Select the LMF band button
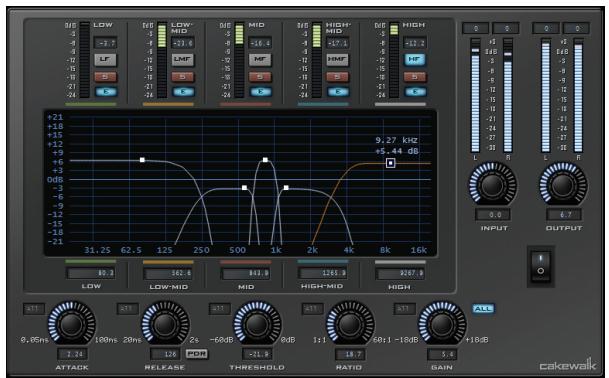The width and height of the screenshot is (609, 378). [x=183, y=59]
